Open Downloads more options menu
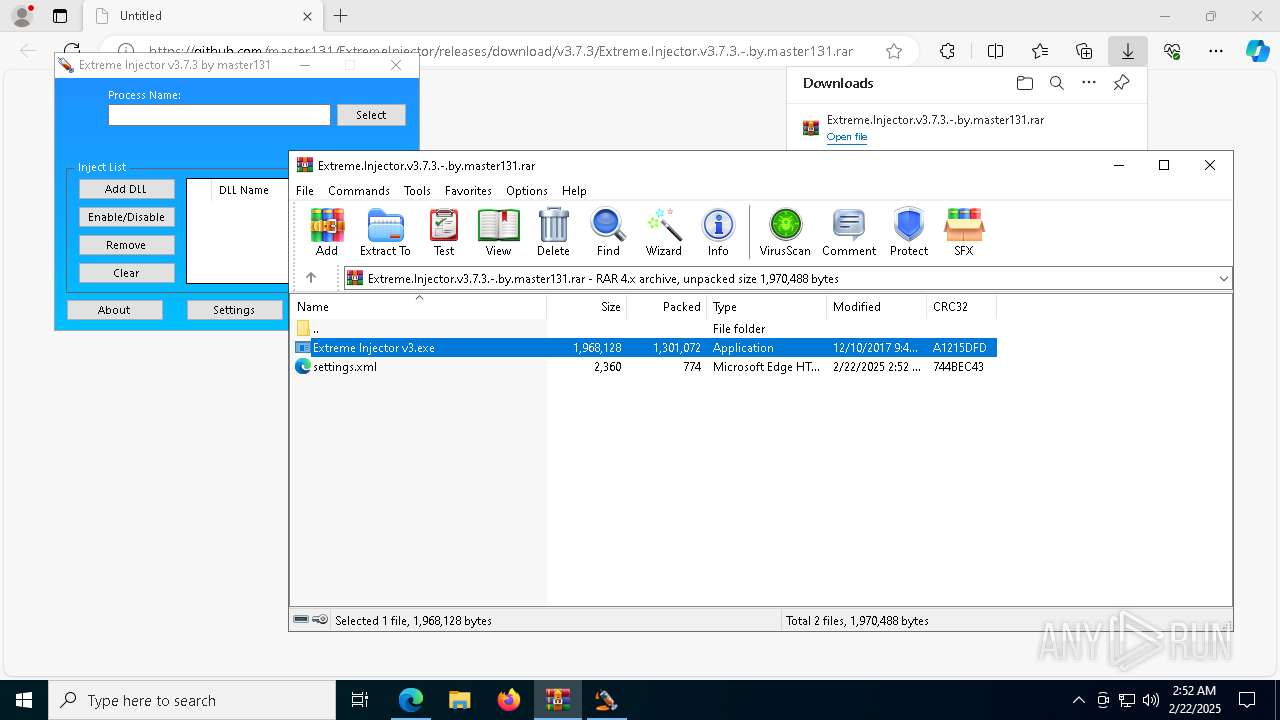Screen dimensions: 1280x720 1089,83
